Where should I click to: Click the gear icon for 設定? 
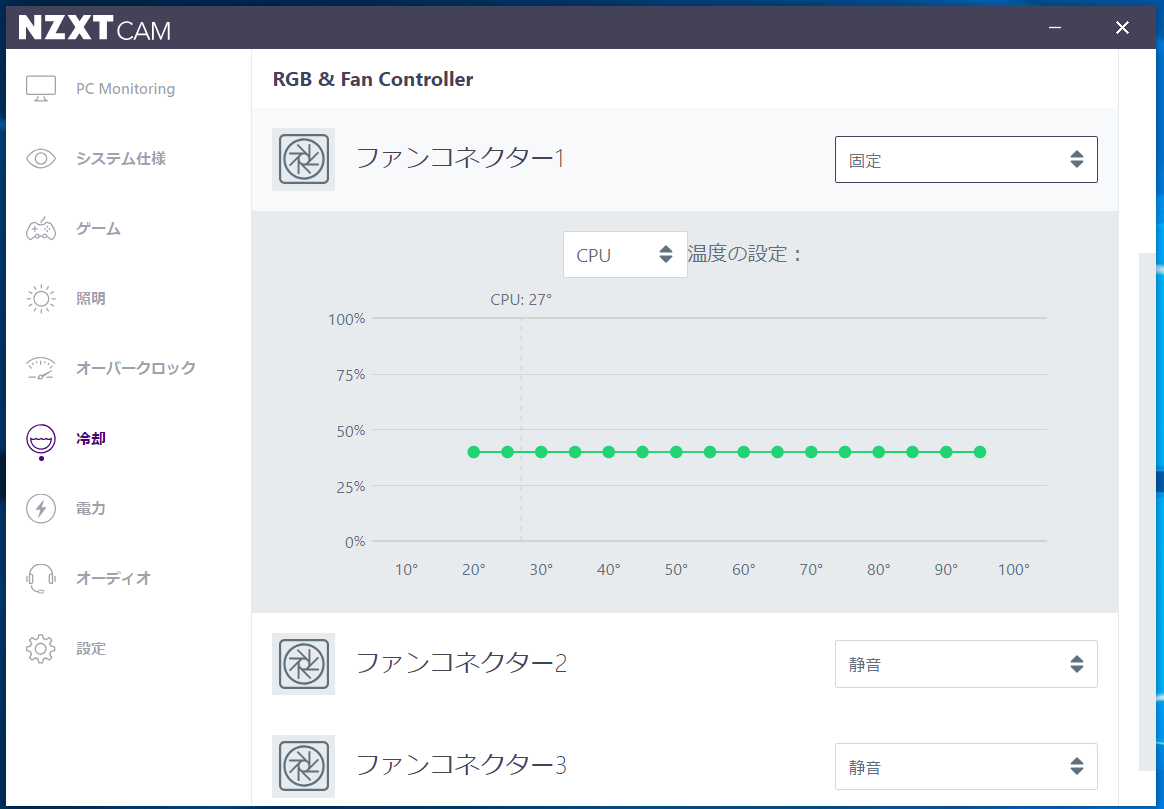click(x=41, y=649)
